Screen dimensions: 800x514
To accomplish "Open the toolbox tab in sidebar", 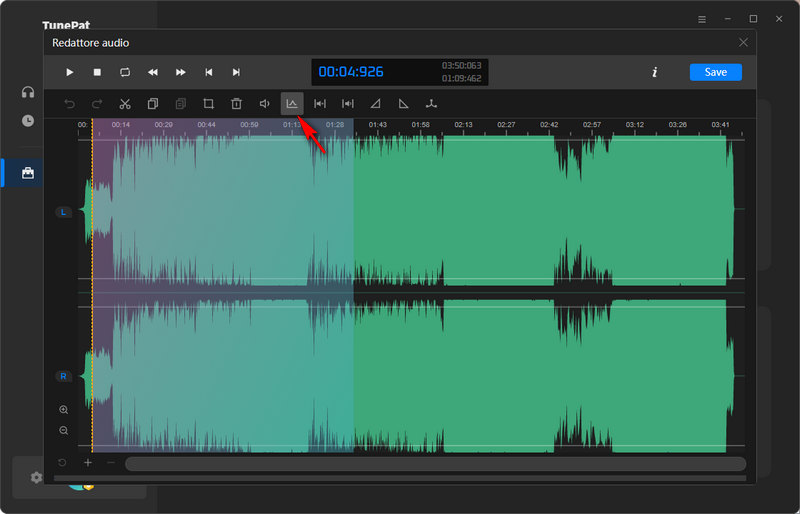I will 28,173.
